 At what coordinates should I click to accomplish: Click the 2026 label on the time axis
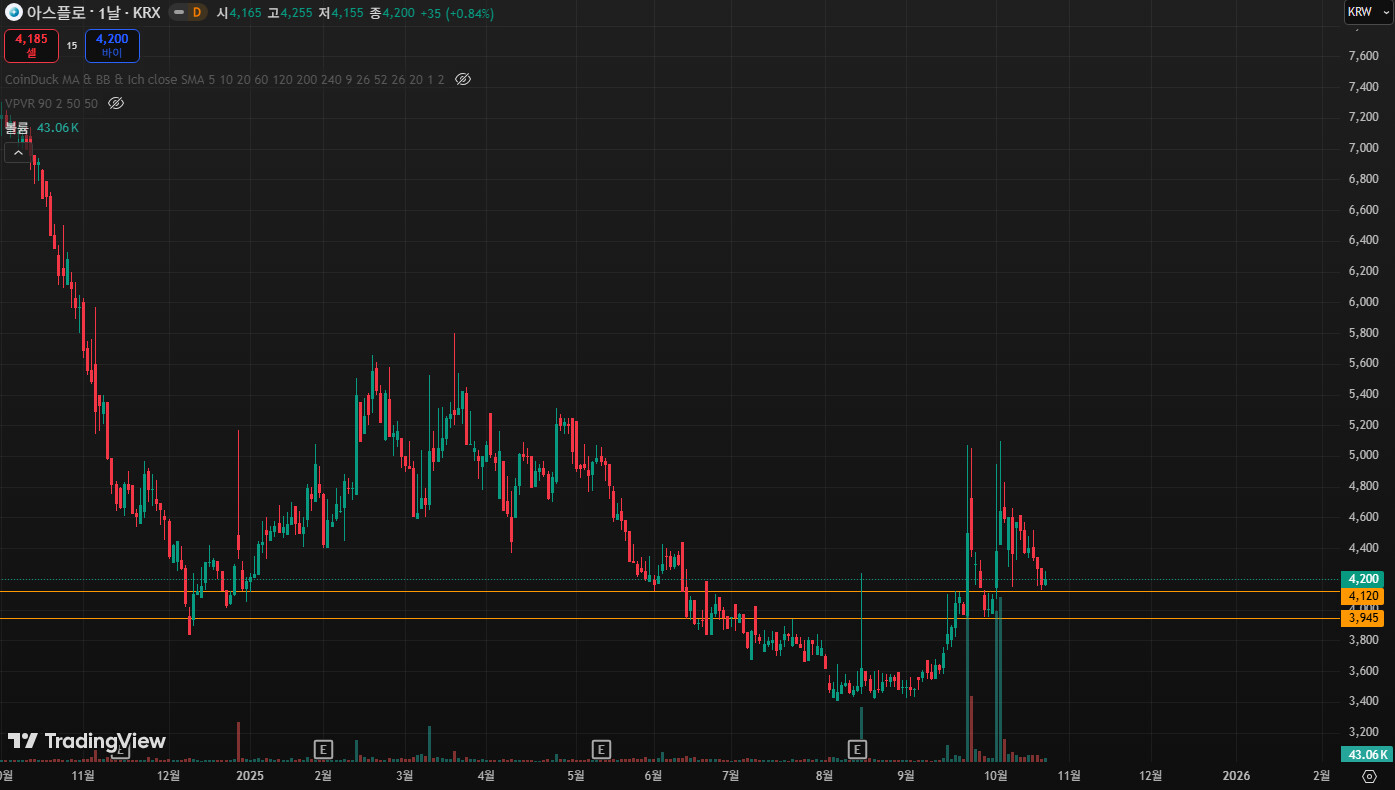1237,775
